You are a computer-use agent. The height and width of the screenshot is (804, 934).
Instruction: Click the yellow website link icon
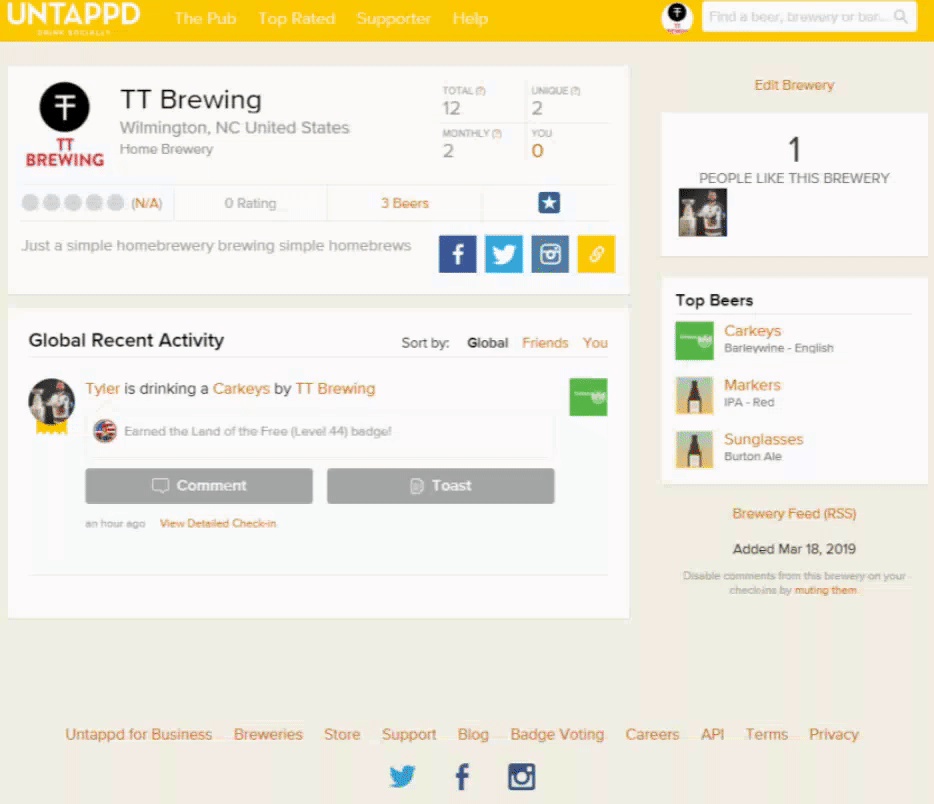coord(596,254)
